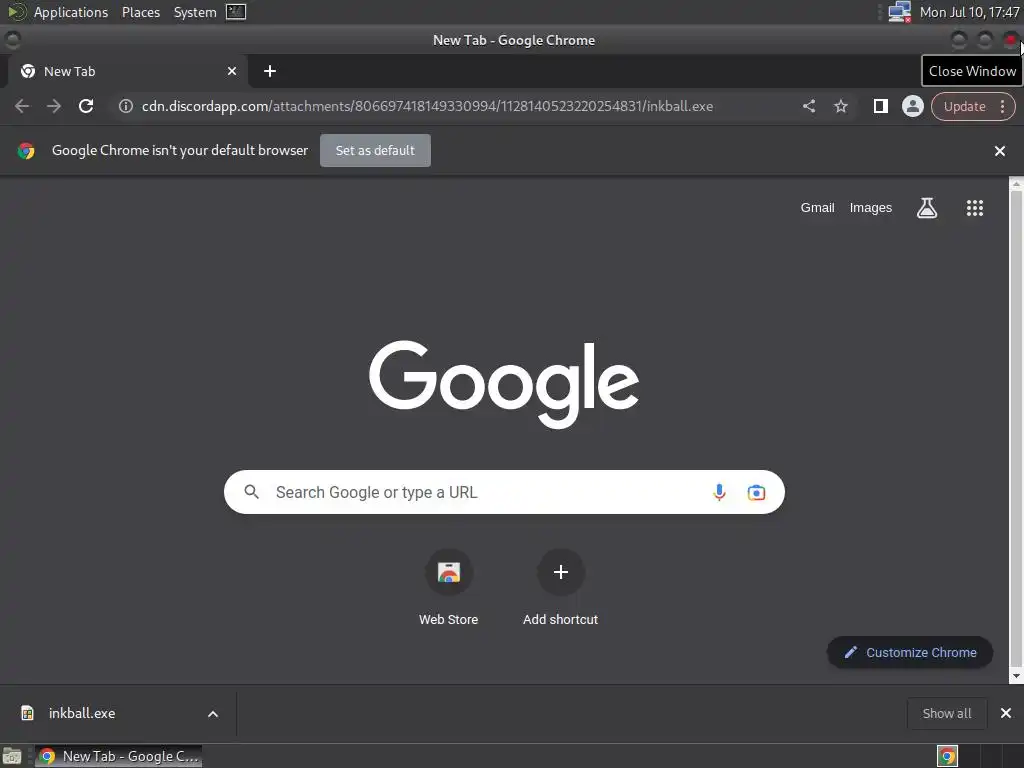1024x768 pixels.
Task: Bookmark this tab with the star icon
Action: (840, 106)
